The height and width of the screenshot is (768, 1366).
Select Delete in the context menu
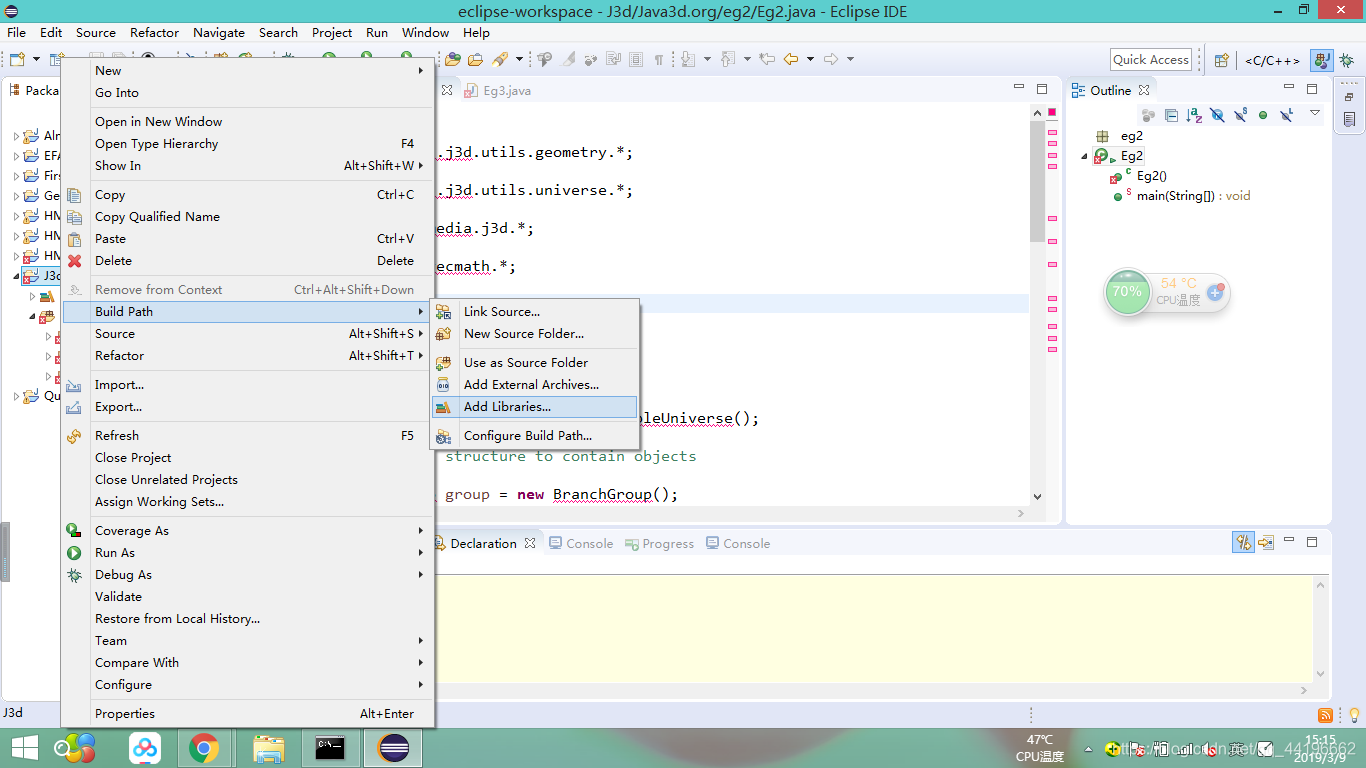point(248,261)
